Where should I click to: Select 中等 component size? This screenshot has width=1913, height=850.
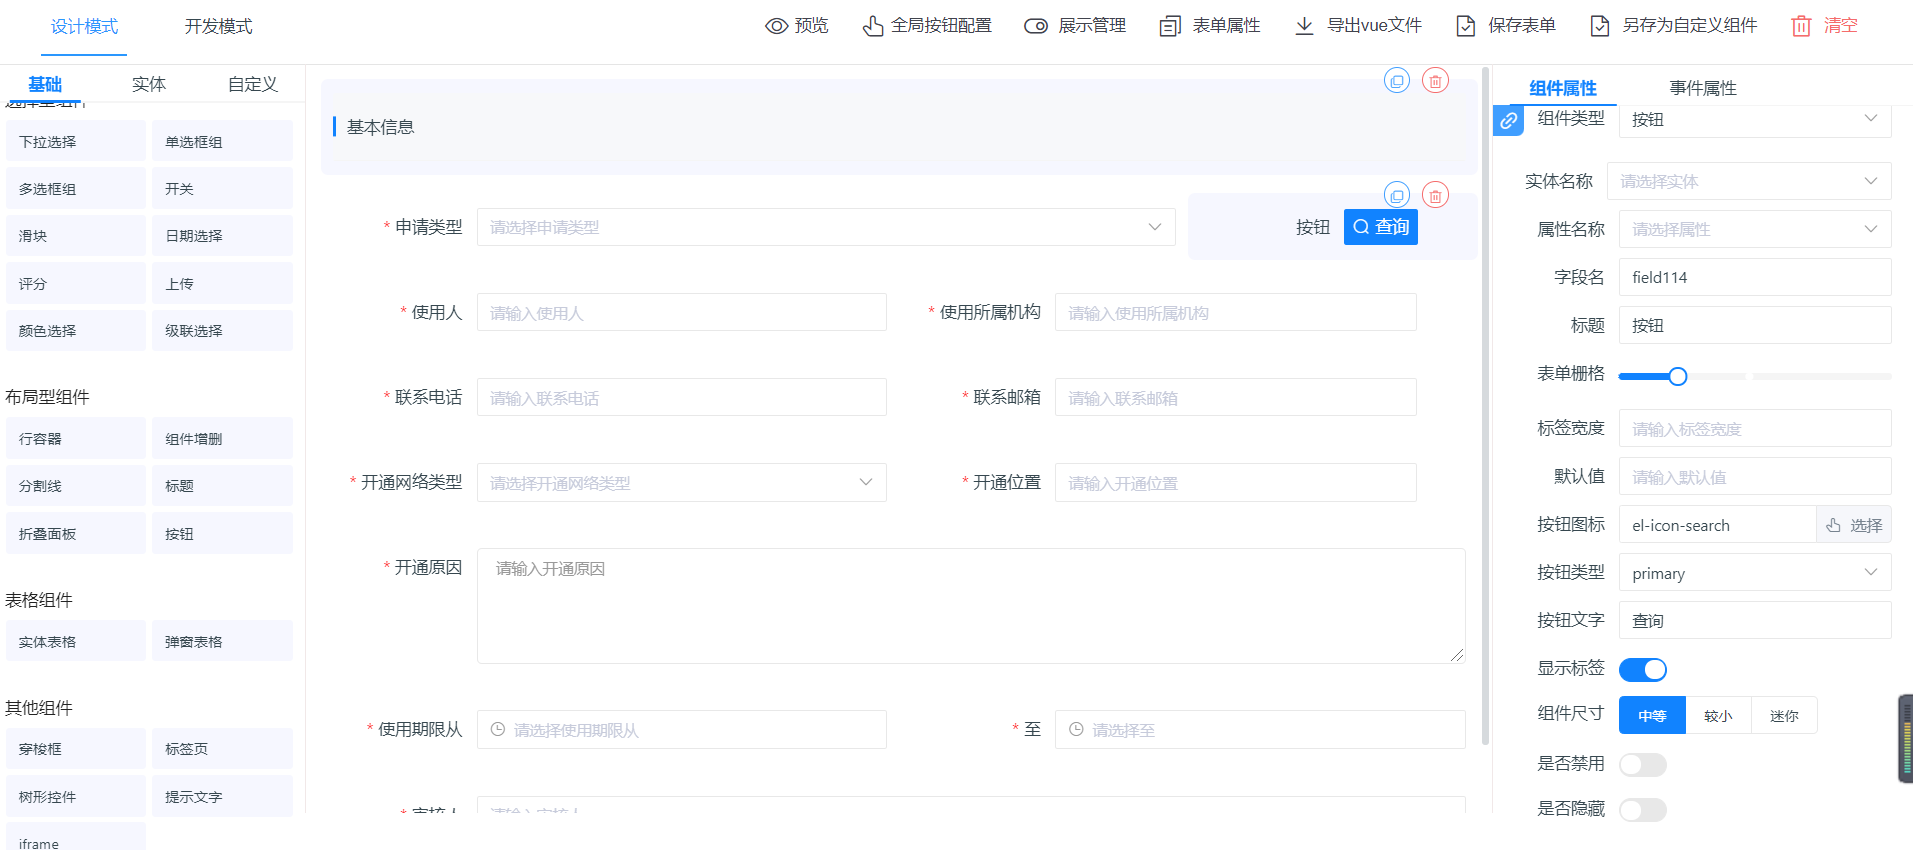coord(1652,716)
